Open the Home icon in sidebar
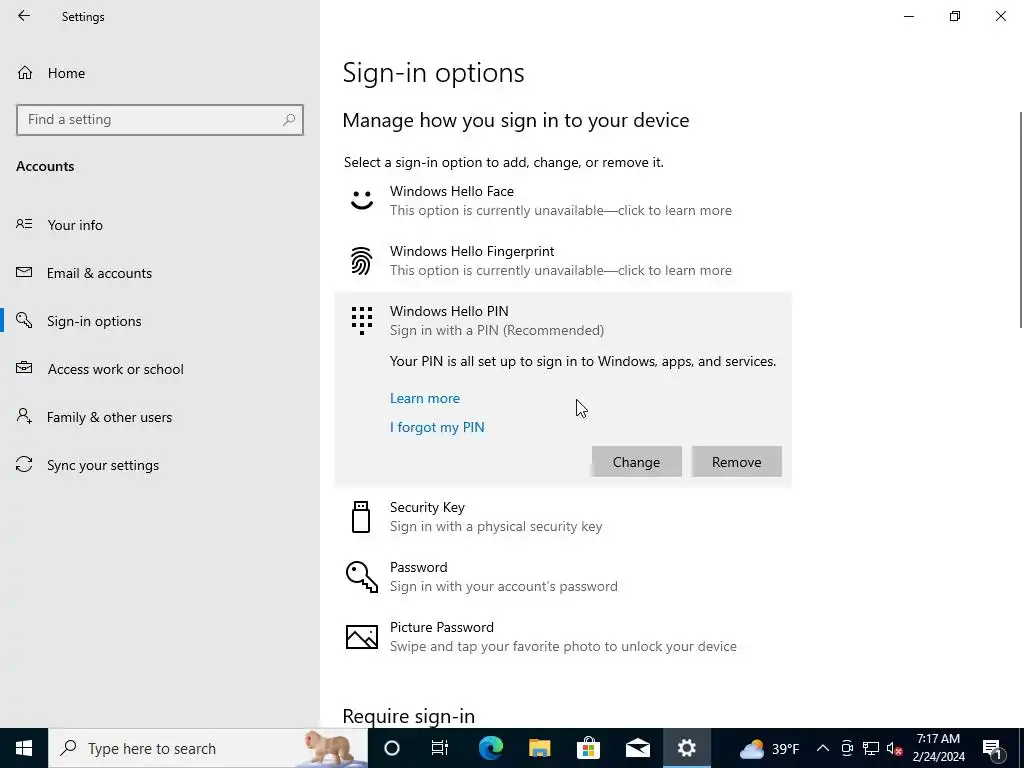Screen dimensions: 1024x768 pyautogui.click(x=25, y=72)
